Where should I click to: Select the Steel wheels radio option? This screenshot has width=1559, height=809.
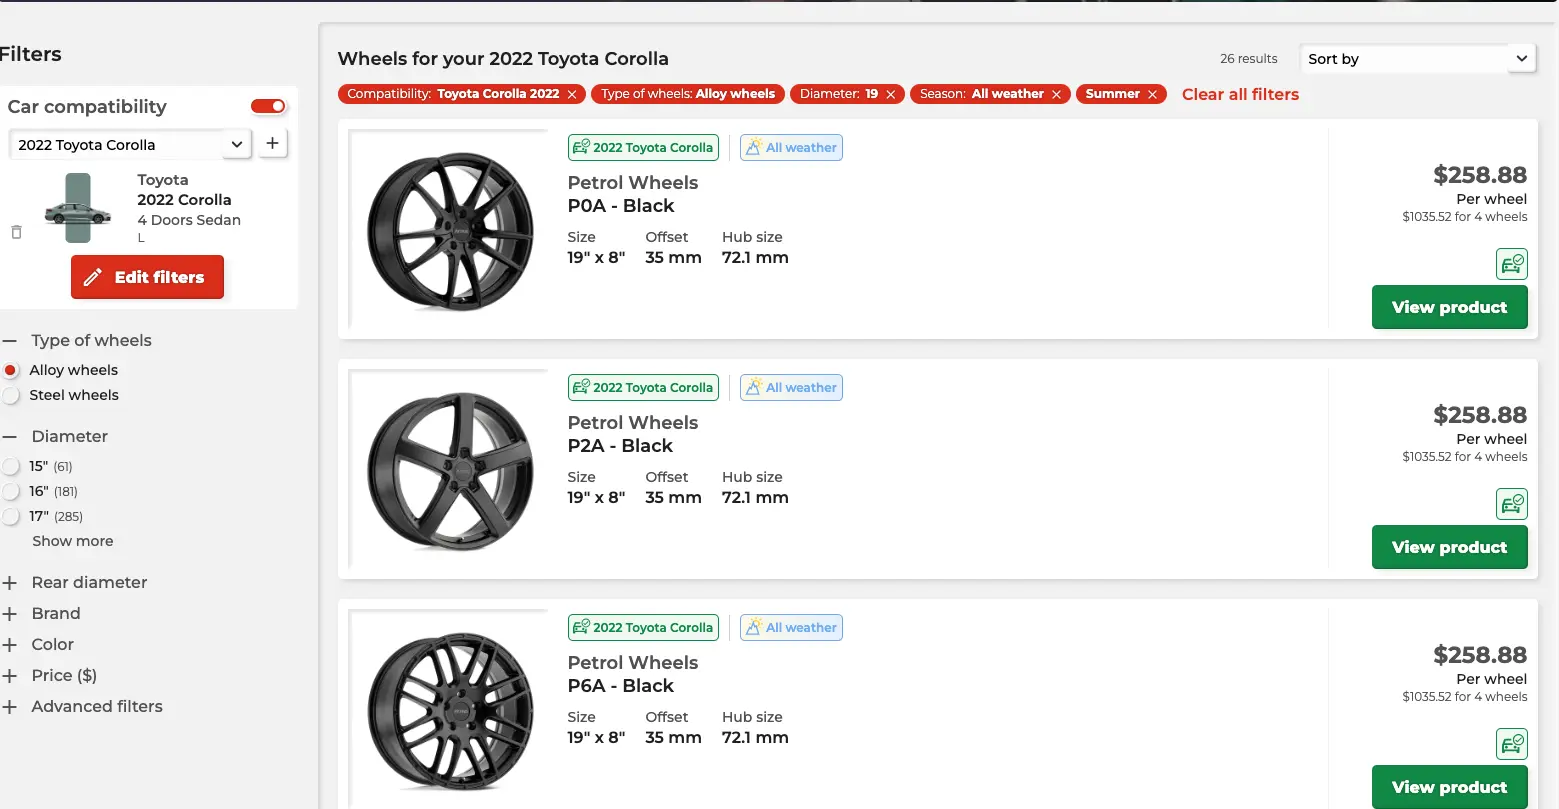11,395
